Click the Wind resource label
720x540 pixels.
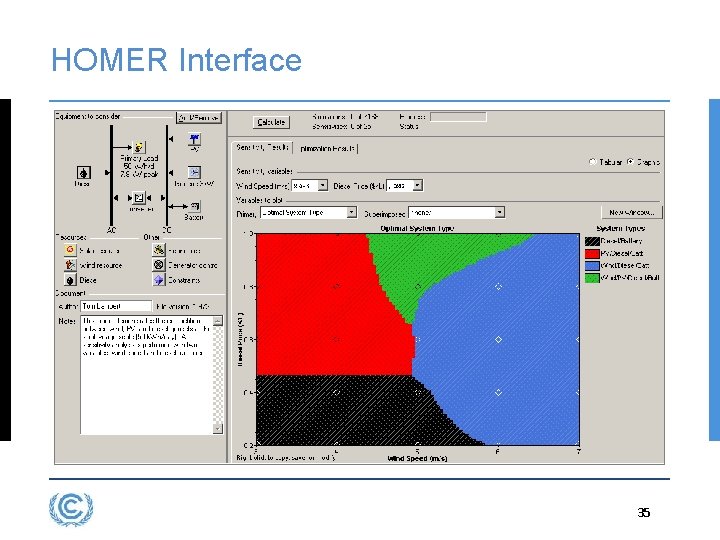point(101,265)
